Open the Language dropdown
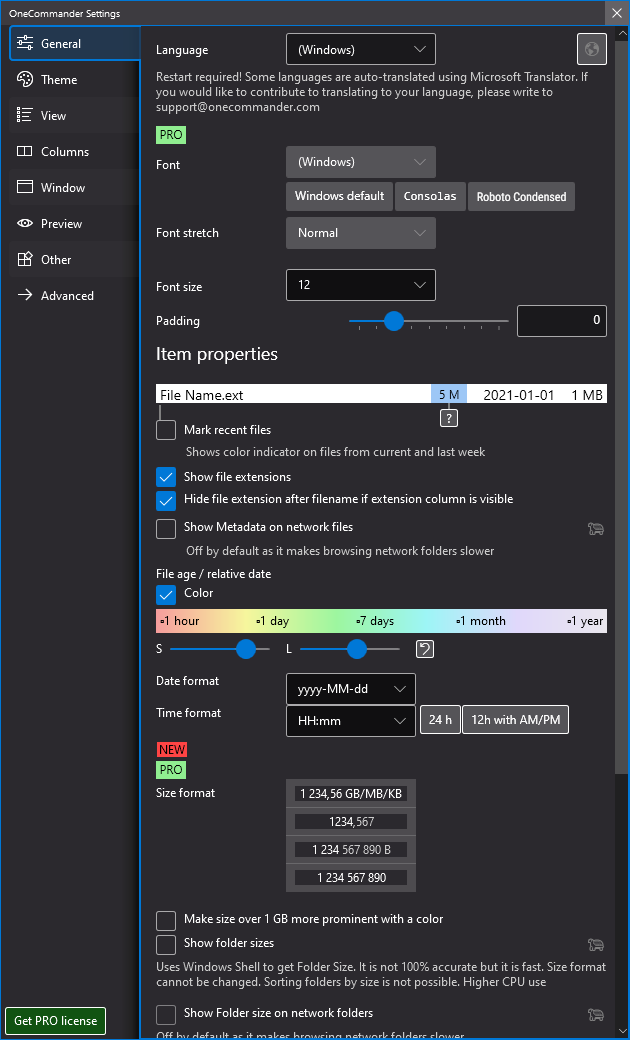The height and width of the screenshot is (1040, 630). [360, 49]
